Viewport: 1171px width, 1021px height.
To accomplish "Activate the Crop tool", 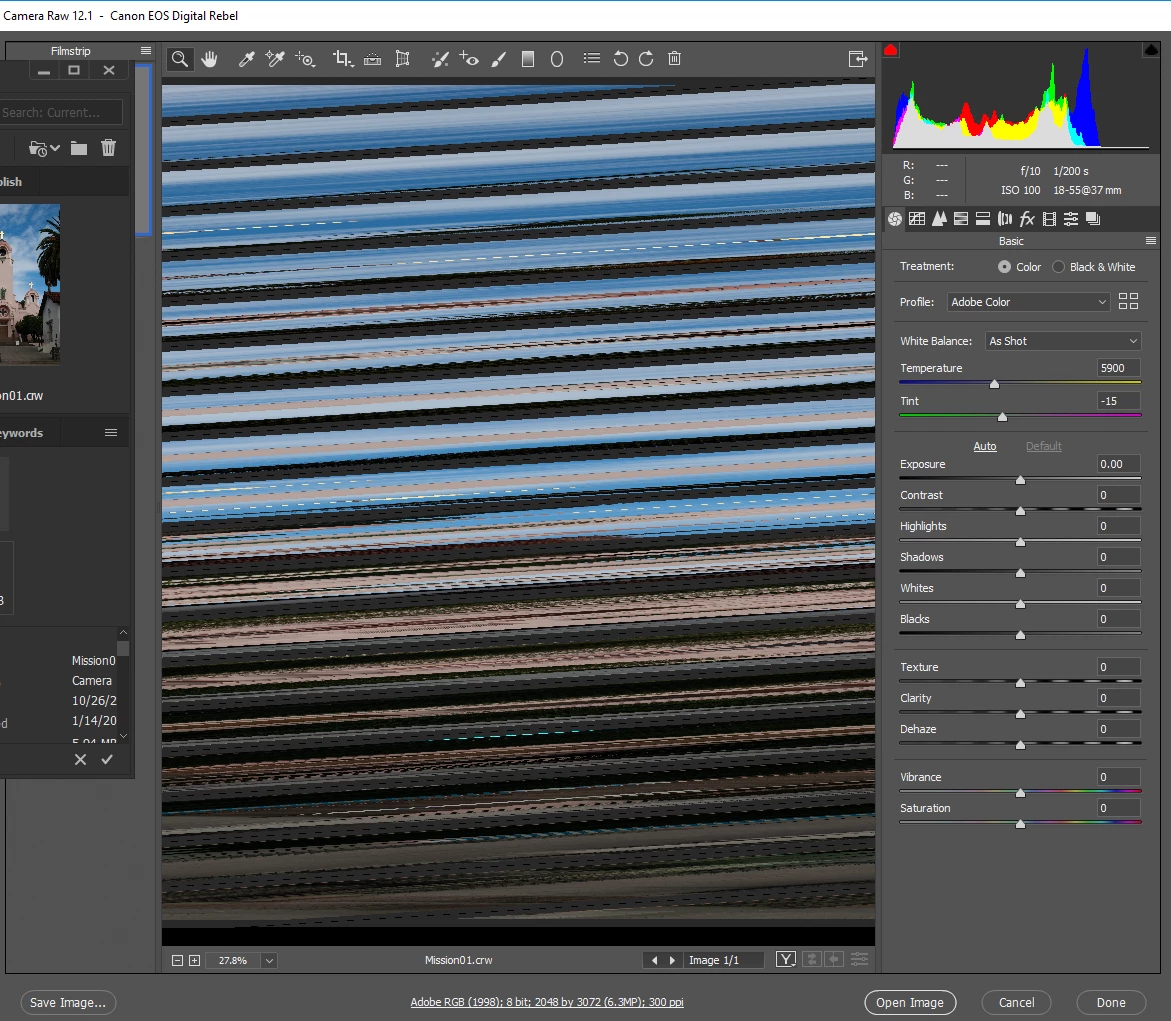I will (x=342, y=59).
